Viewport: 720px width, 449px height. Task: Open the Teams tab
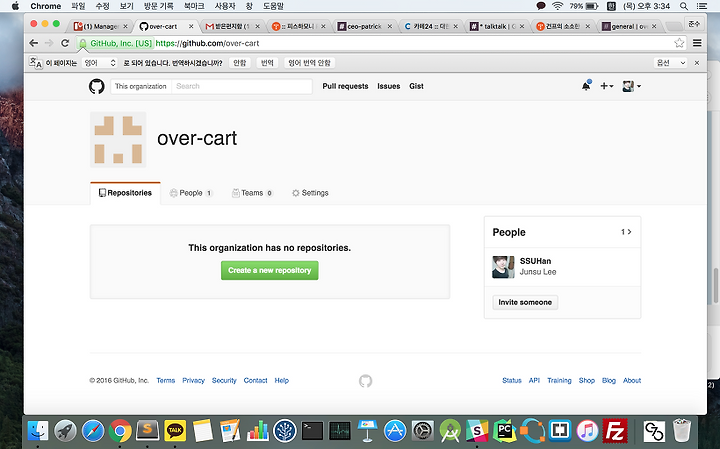253,193
